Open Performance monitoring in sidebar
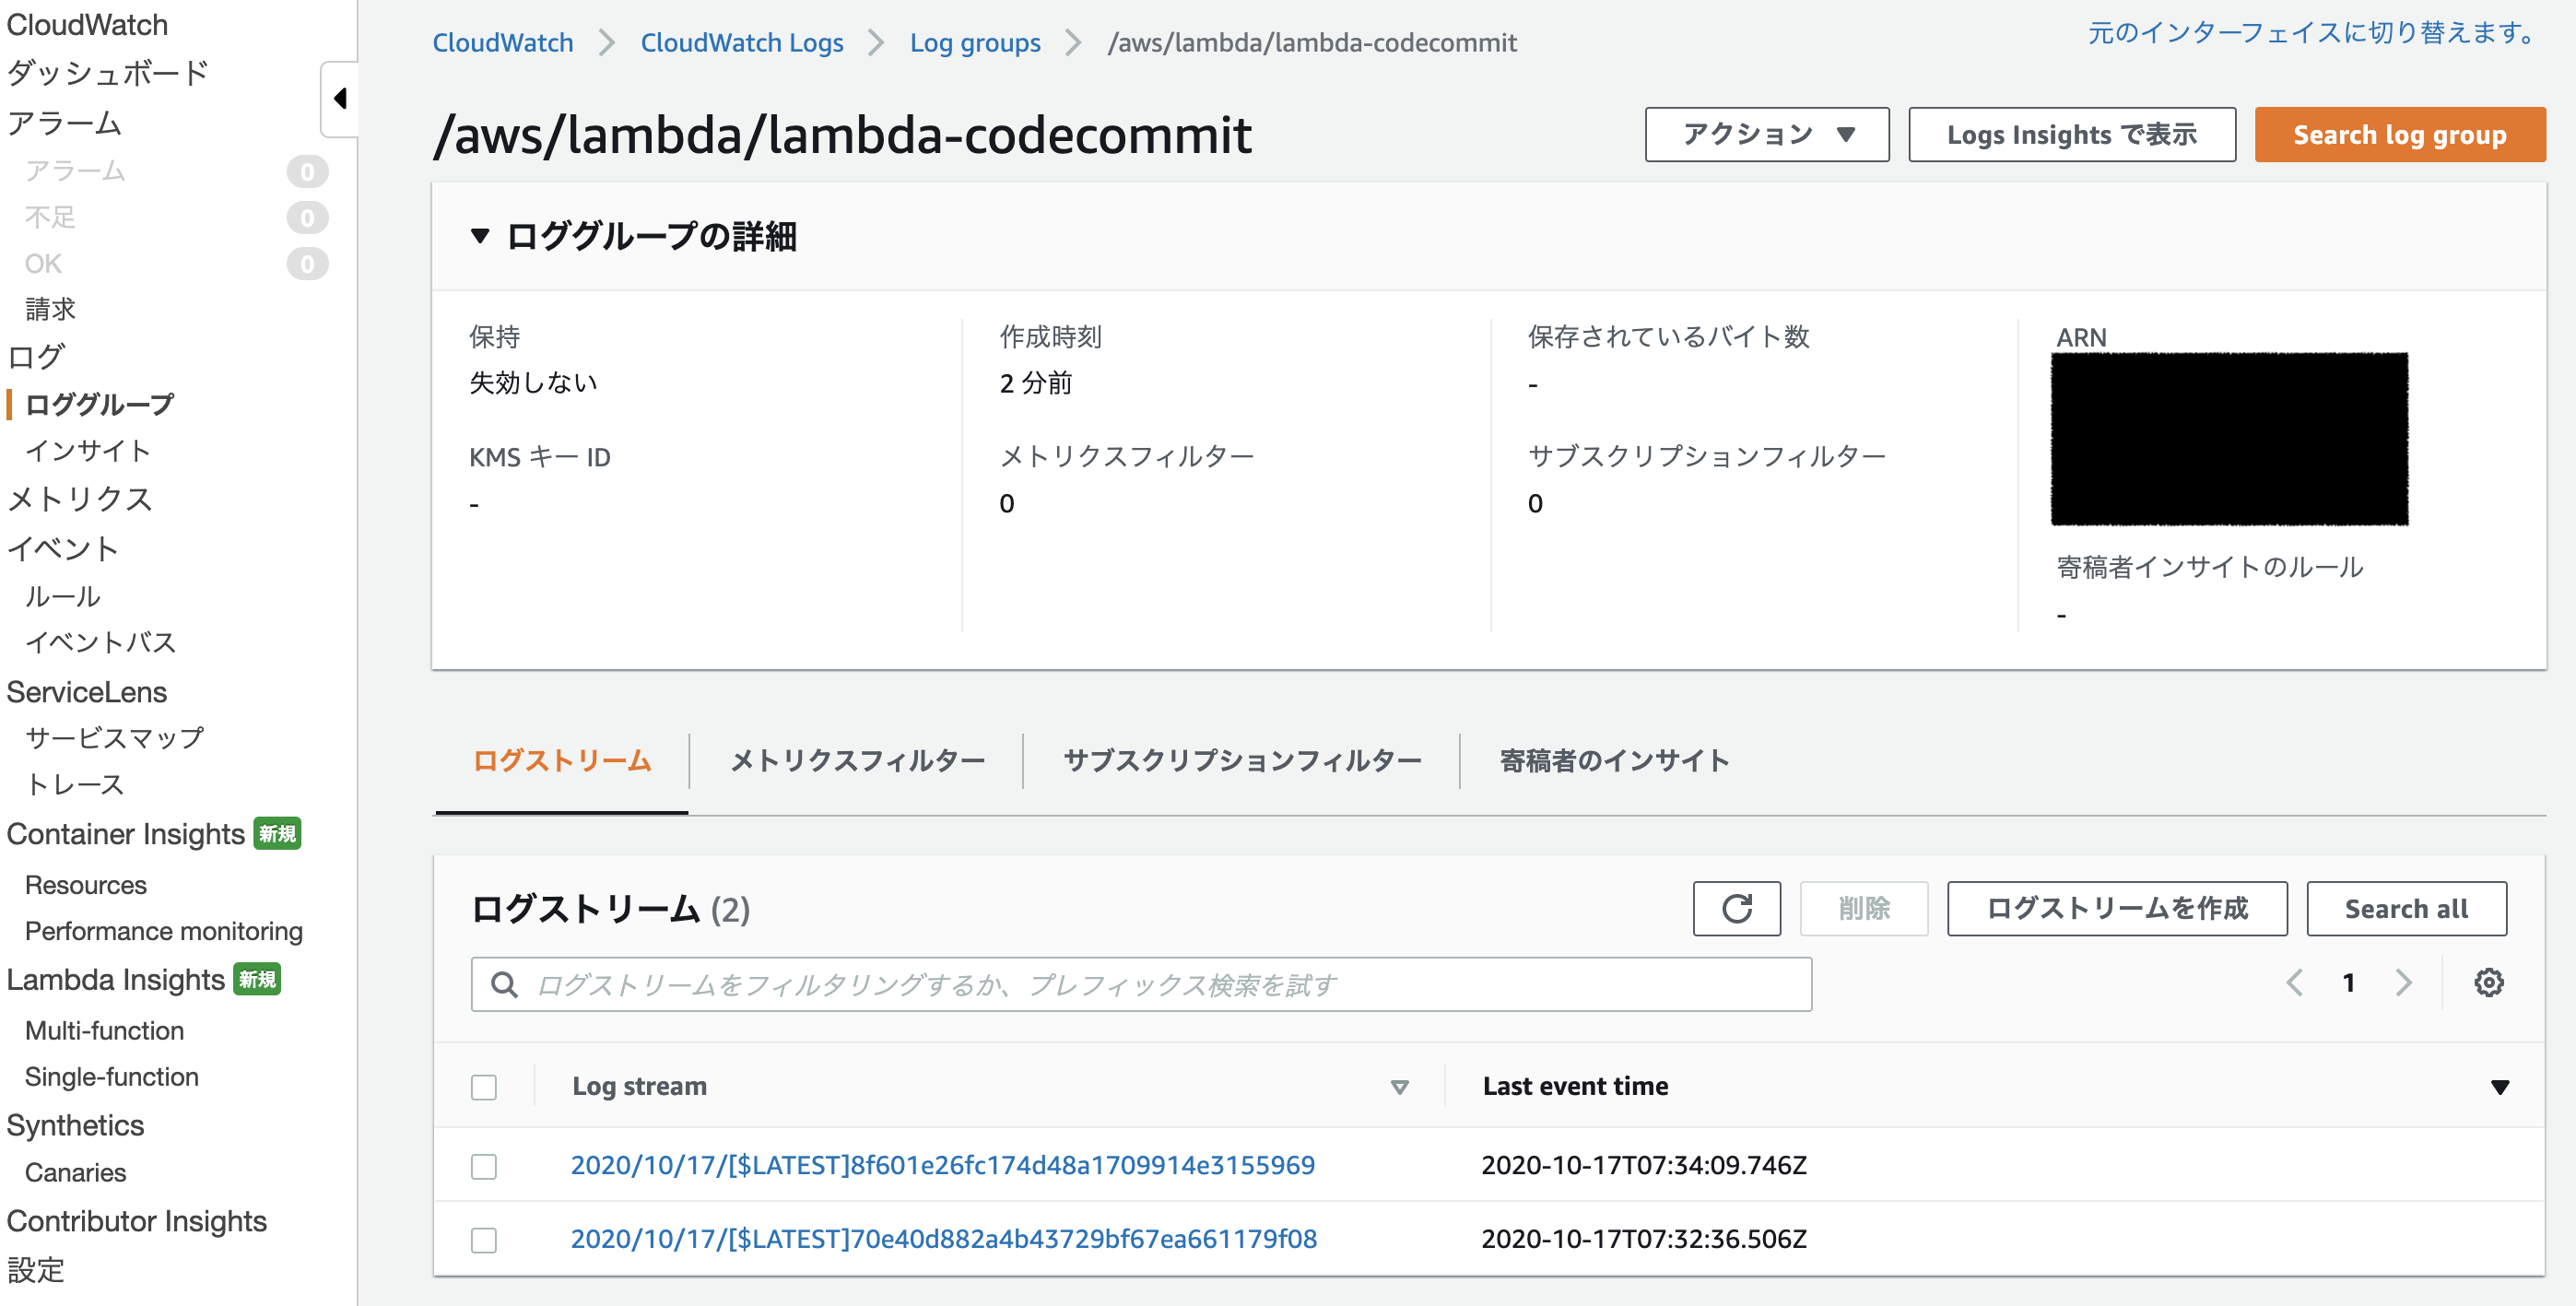2576x1306 pixels. coord(164,931)
